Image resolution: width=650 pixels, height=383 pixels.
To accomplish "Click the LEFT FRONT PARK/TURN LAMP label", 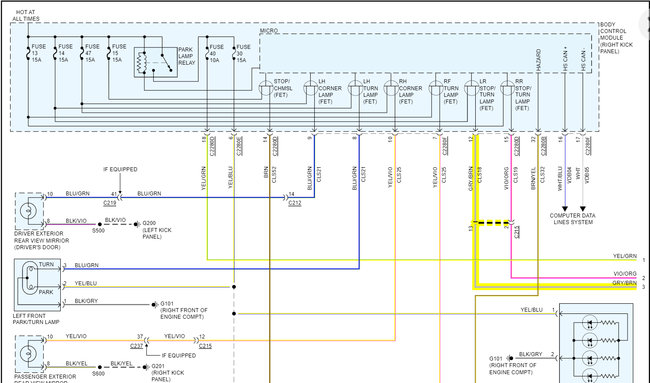I will (36, 319).
